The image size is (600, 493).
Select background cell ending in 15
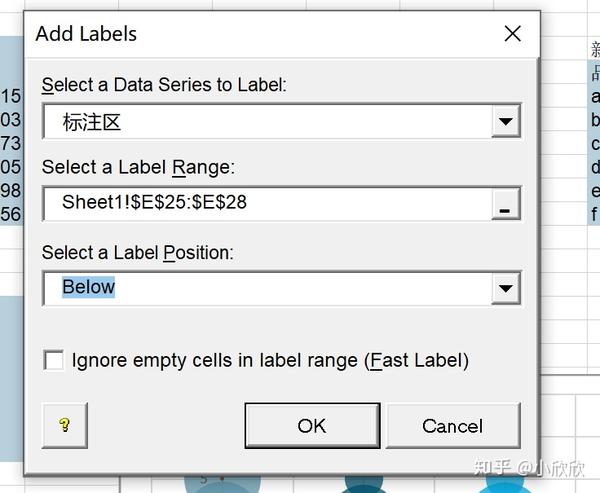coord(11,96)
